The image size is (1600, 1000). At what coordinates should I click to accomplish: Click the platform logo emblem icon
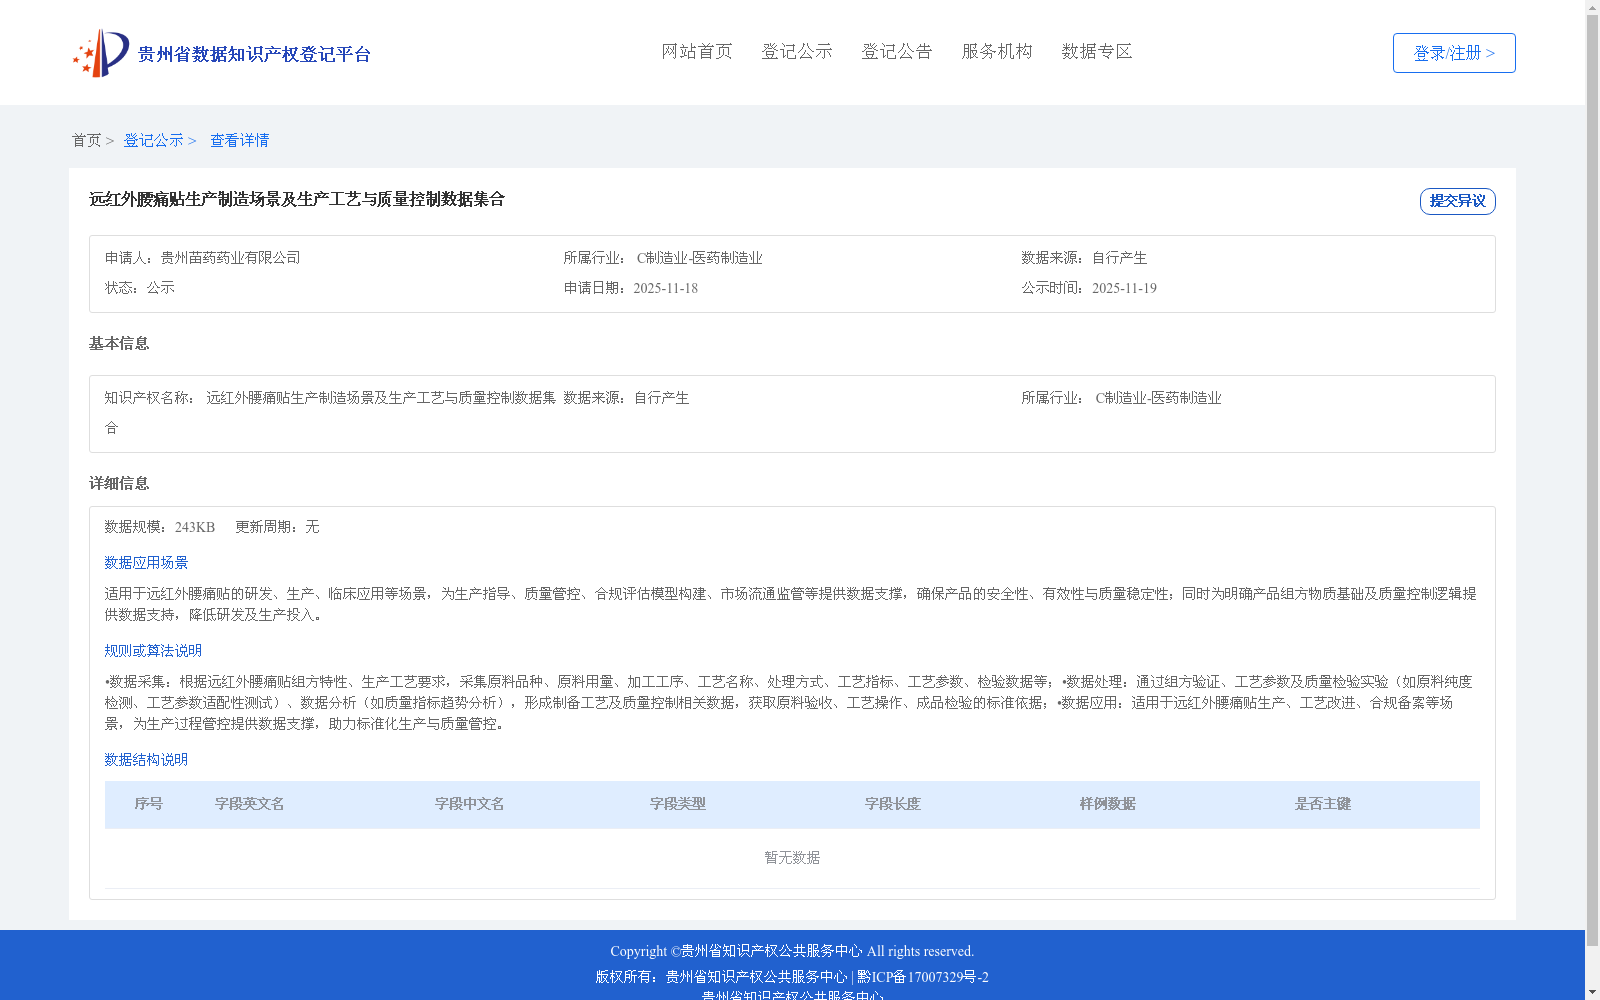(x=101, y=53)
